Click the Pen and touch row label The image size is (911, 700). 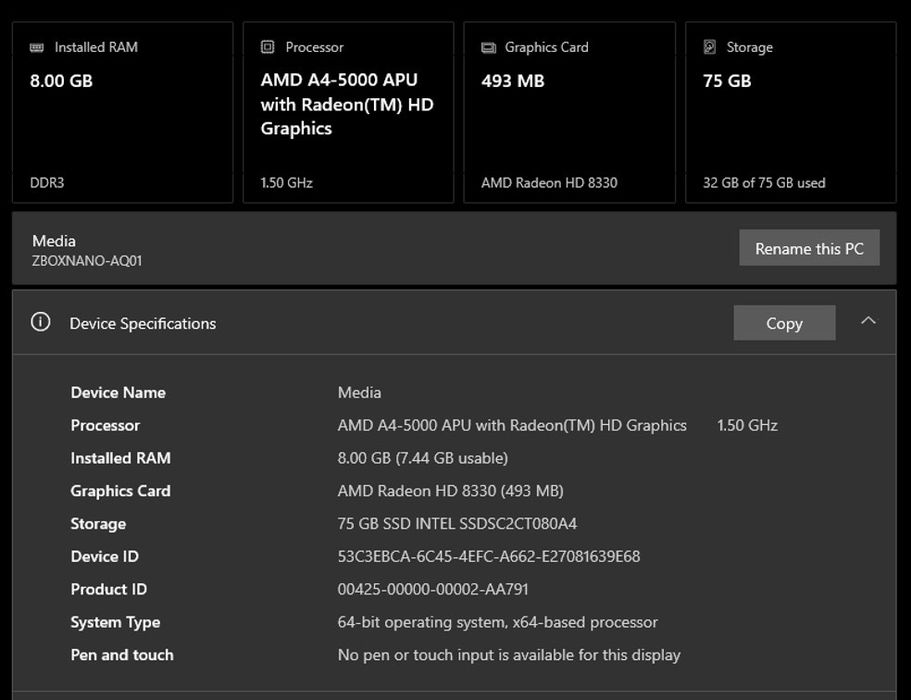tap(122, 655)
